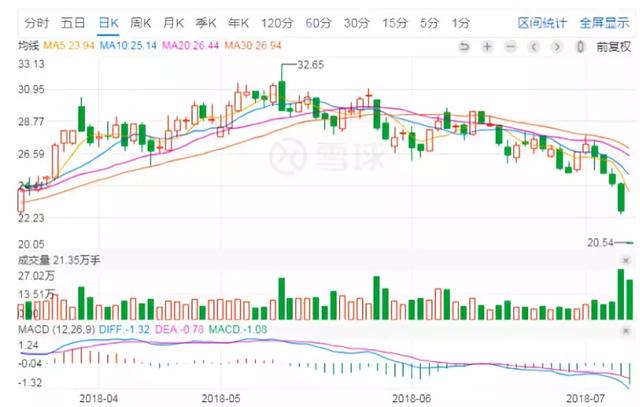
Task: Zoom in the chart with the plus icon
Action: pos(487,47)
